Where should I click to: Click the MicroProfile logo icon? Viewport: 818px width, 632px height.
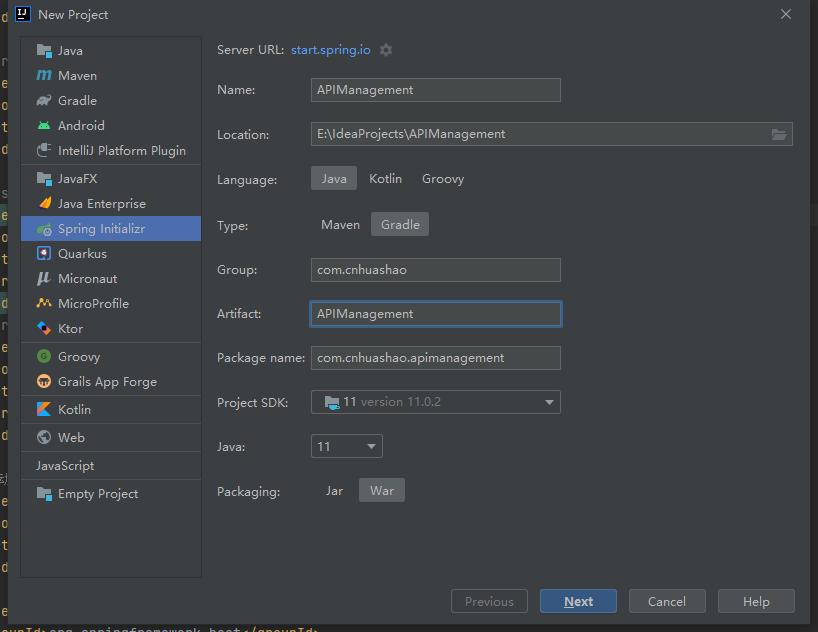click(44, 303)
